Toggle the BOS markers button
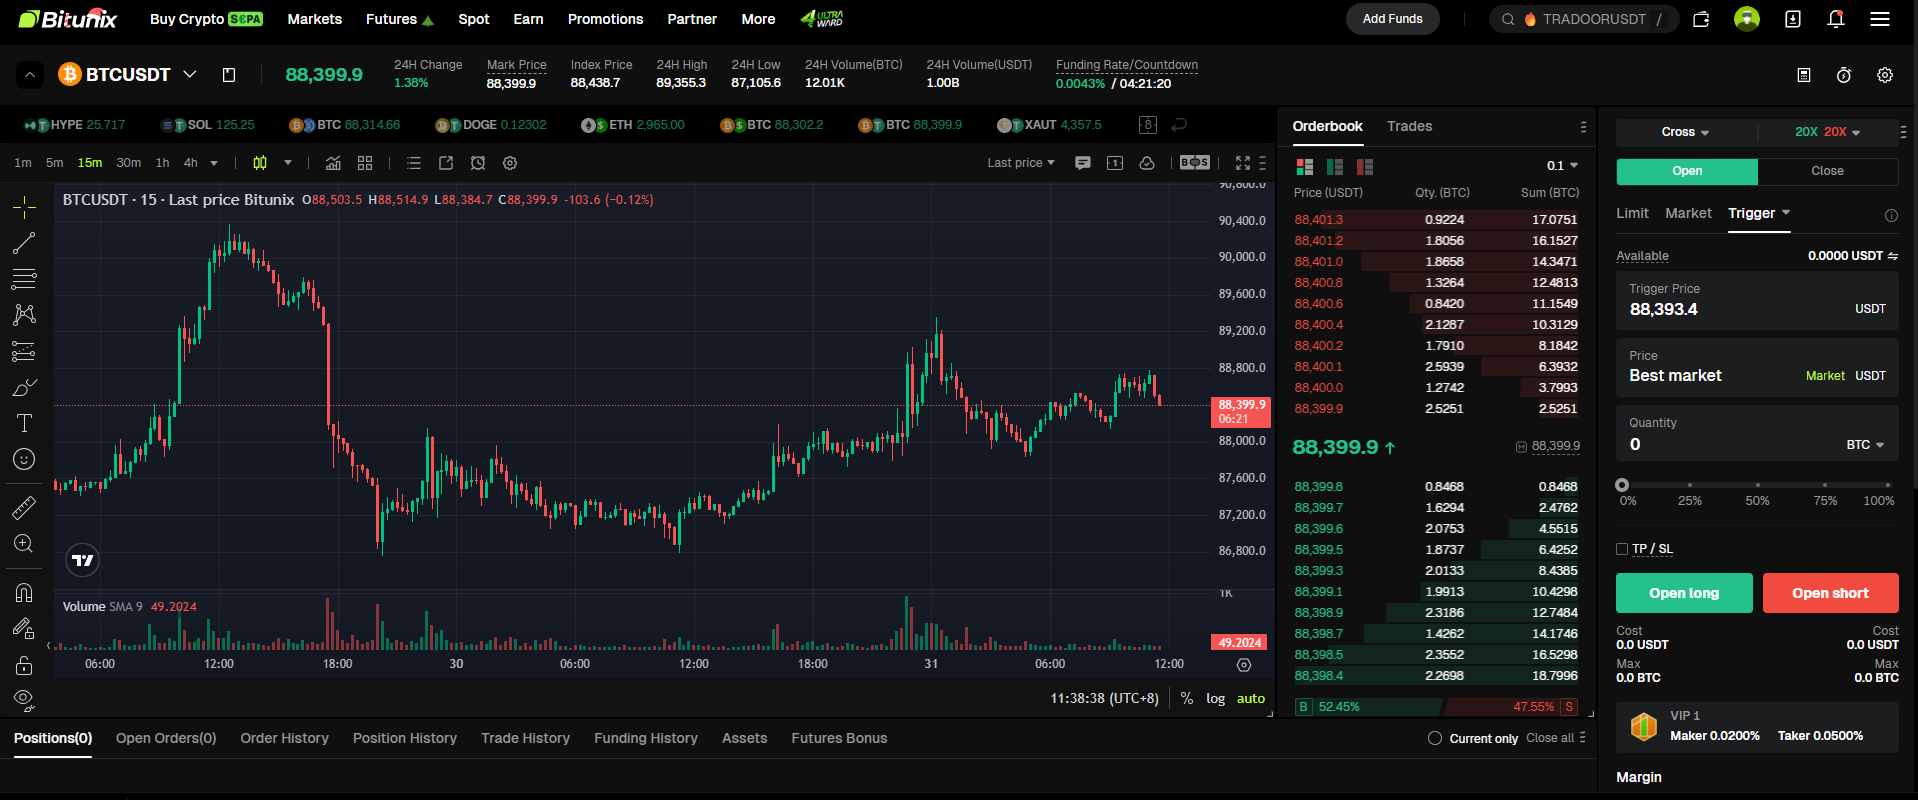This screenshot has width=1918, height=800. 1195,162
